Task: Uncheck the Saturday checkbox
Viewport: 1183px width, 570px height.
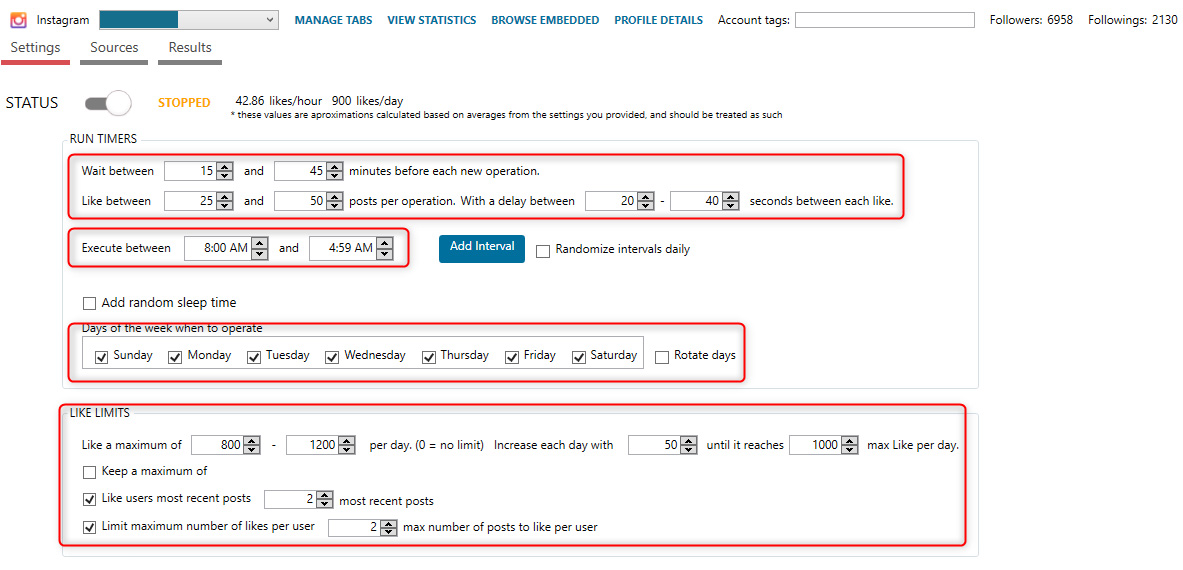Action: [579, 357]
